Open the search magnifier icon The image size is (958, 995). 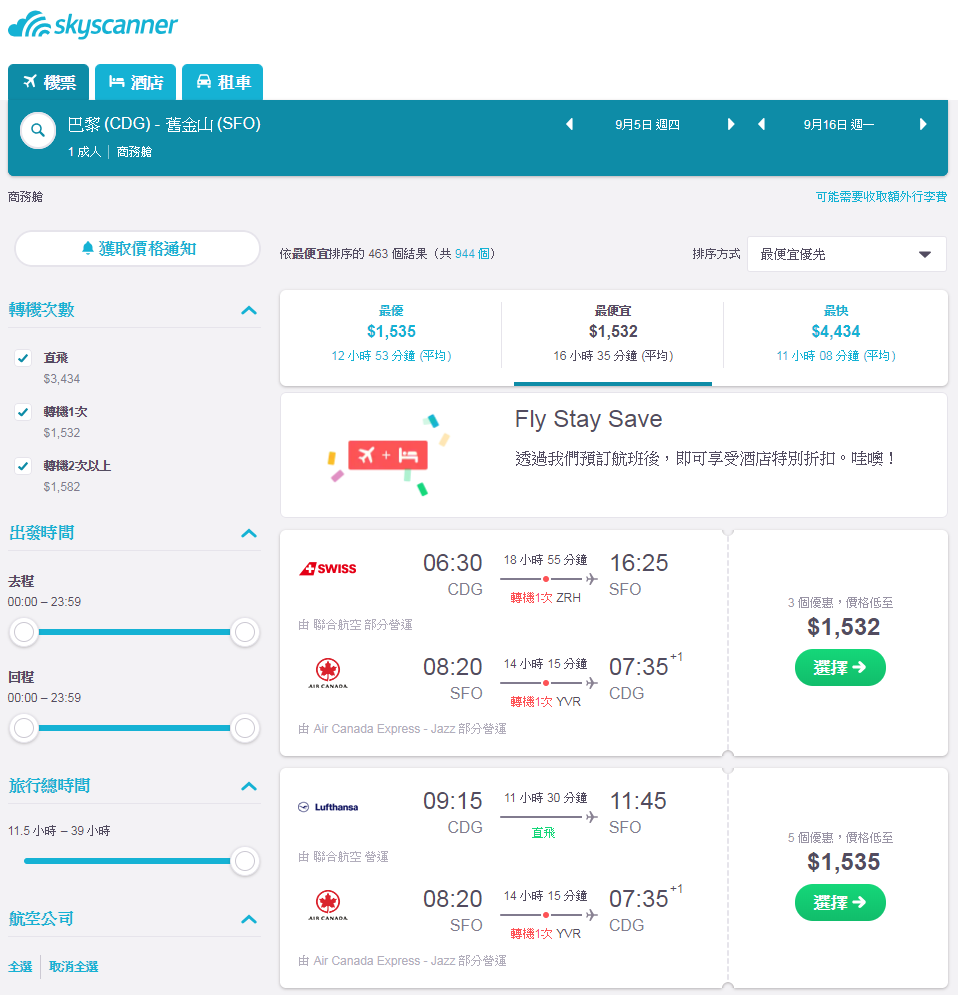point(38,131)
